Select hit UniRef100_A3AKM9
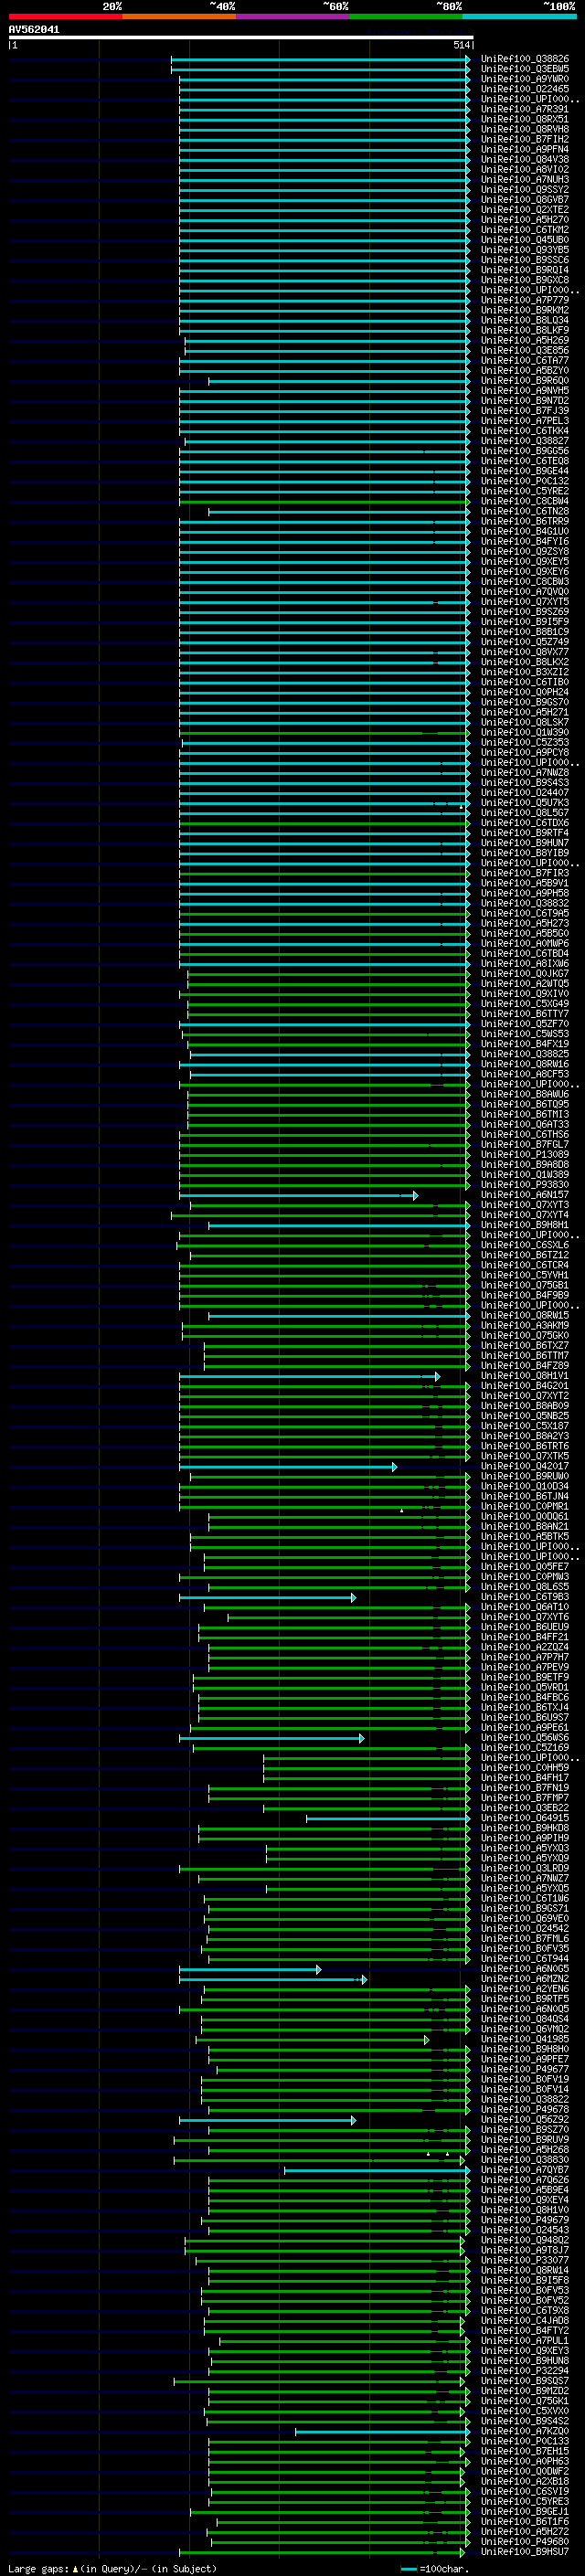 tap(524, 1325)
